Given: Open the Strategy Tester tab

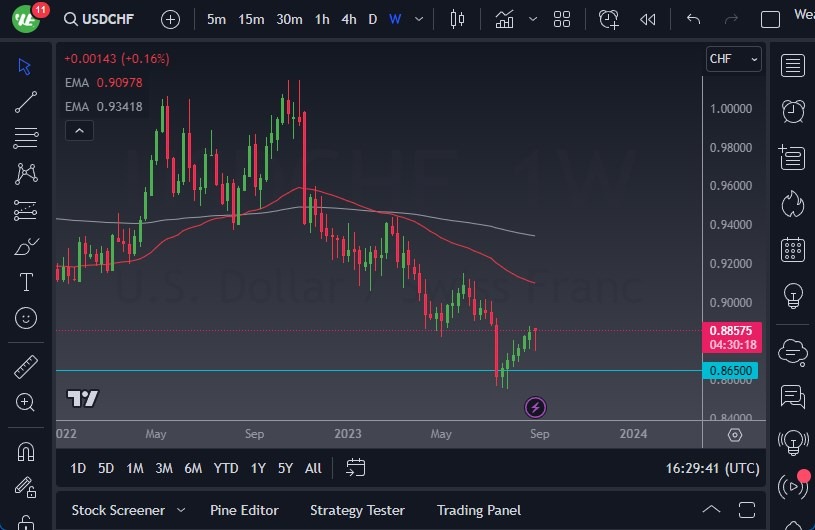Looking at the screenshot, I should tap(357, 510).
